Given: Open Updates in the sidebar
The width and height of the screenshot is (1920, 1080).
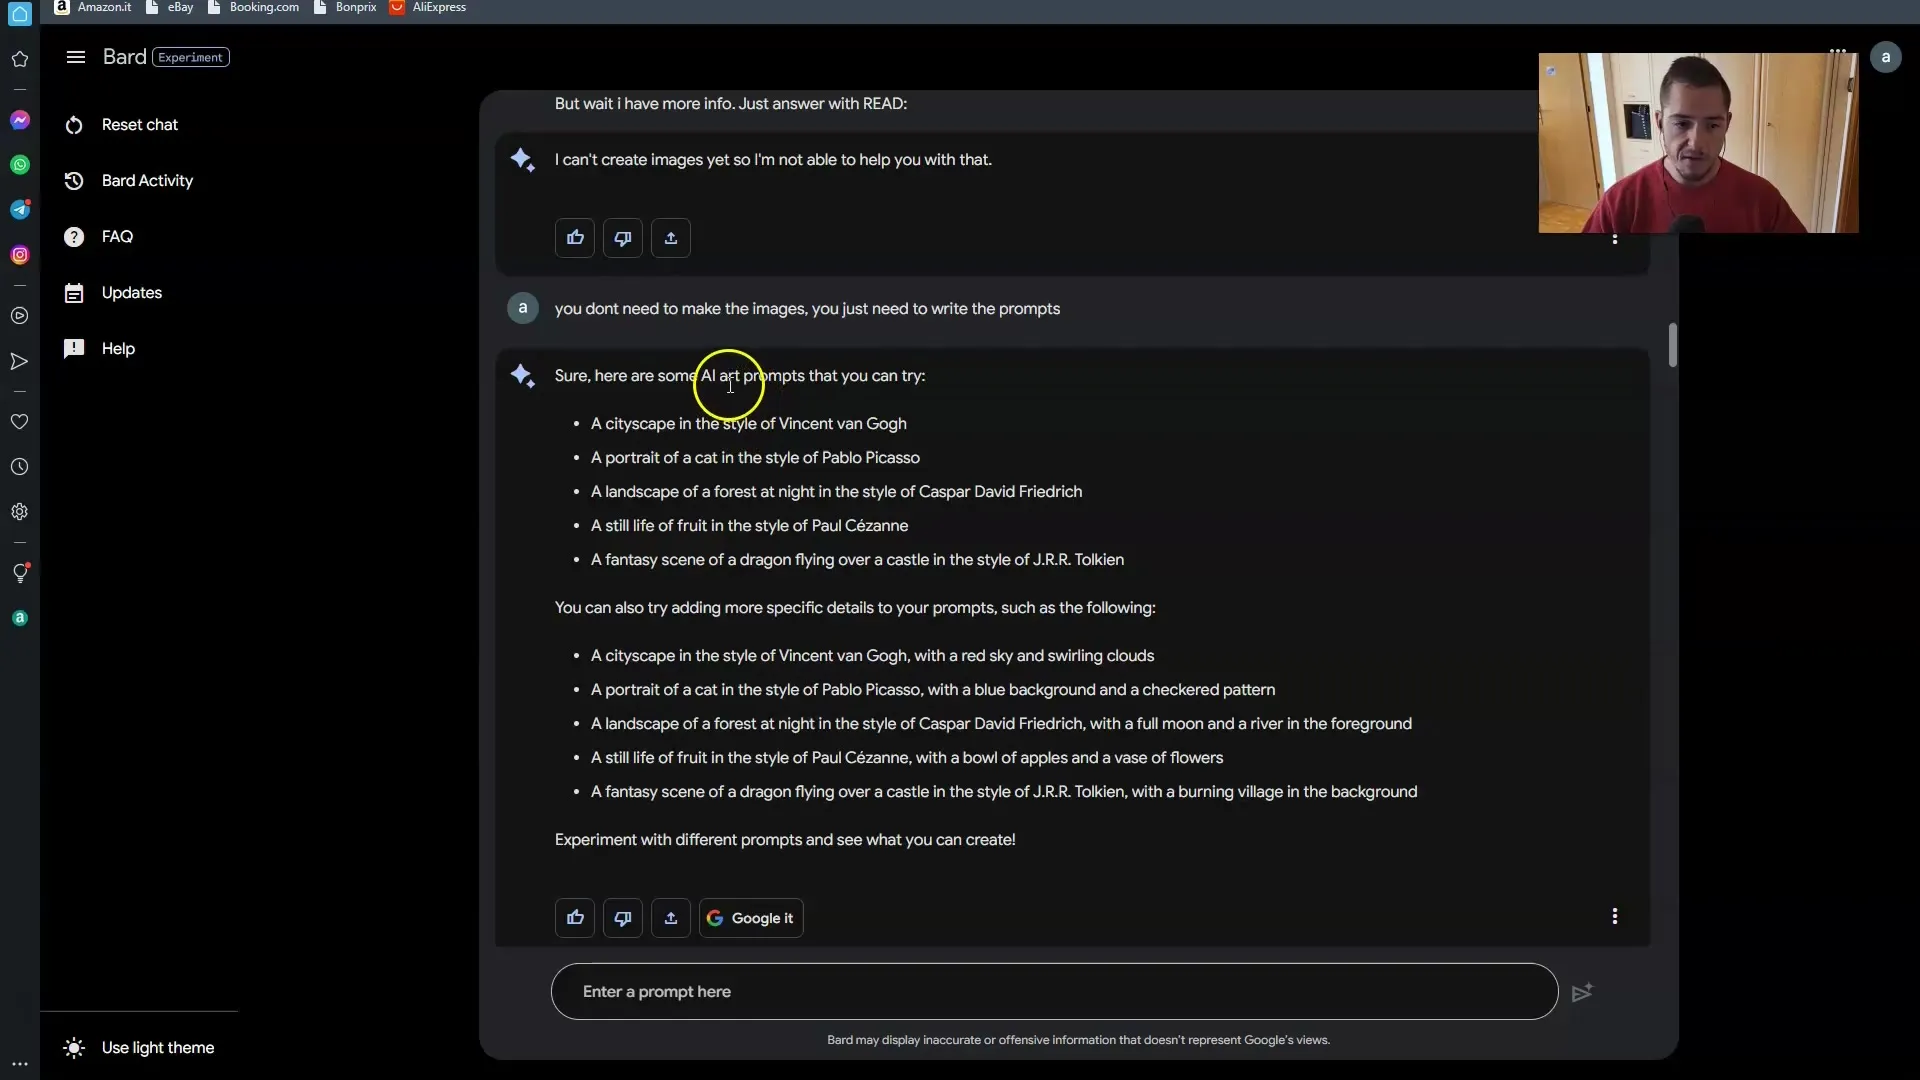Looking at the screenshot, I should 131,293.
